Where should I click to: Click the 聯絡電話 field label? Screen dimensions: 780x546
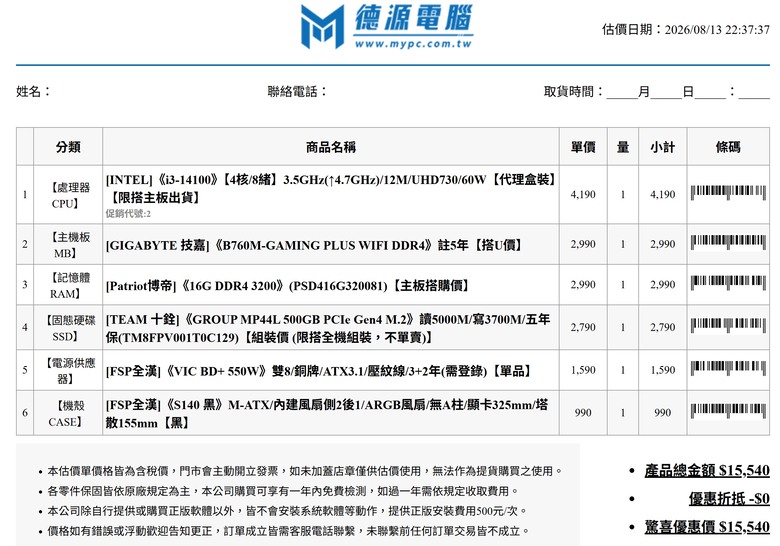click(297, 91)
